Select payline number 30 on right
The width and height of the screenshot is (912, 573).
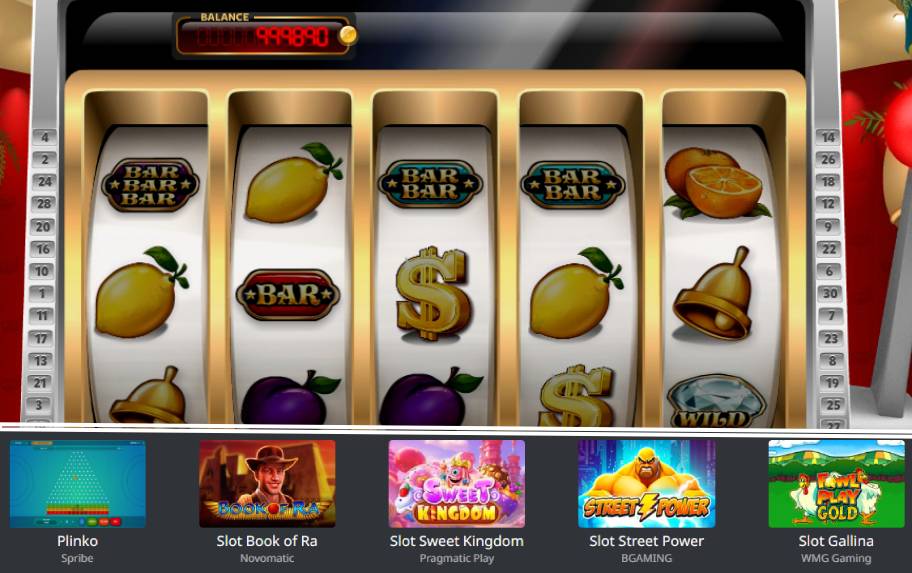[x=830, y=293]
